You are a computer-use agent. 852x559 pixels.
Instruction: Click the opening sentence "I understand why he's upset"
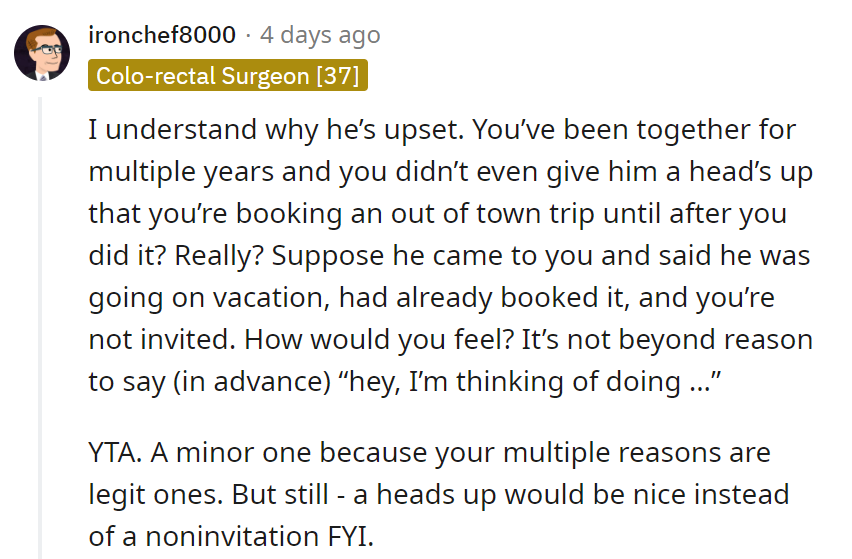[x=275, y=130]
